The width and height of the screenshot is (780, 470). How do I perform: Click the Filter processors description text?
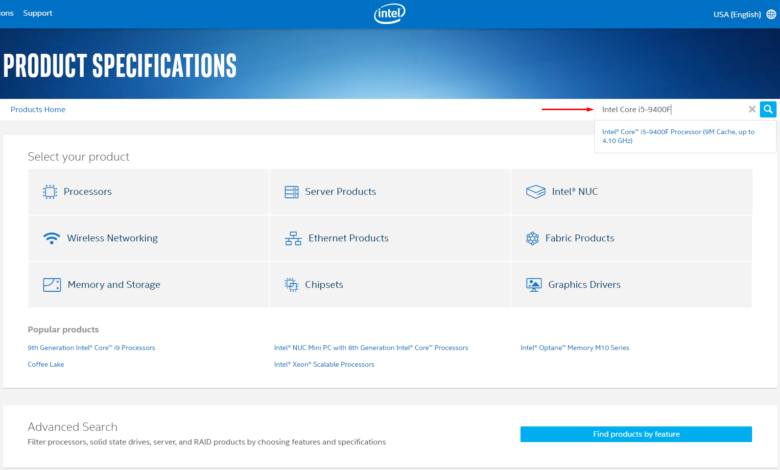(x=207, y=442)
